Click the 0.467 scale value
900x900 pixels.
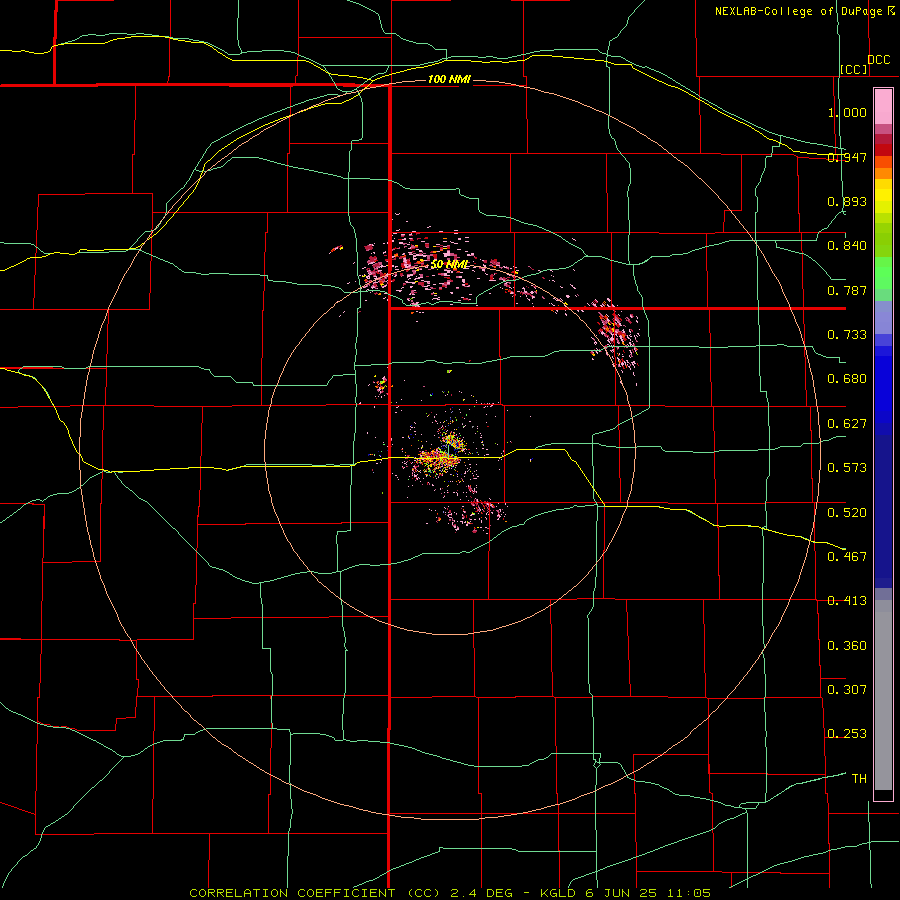coord(847,557)
